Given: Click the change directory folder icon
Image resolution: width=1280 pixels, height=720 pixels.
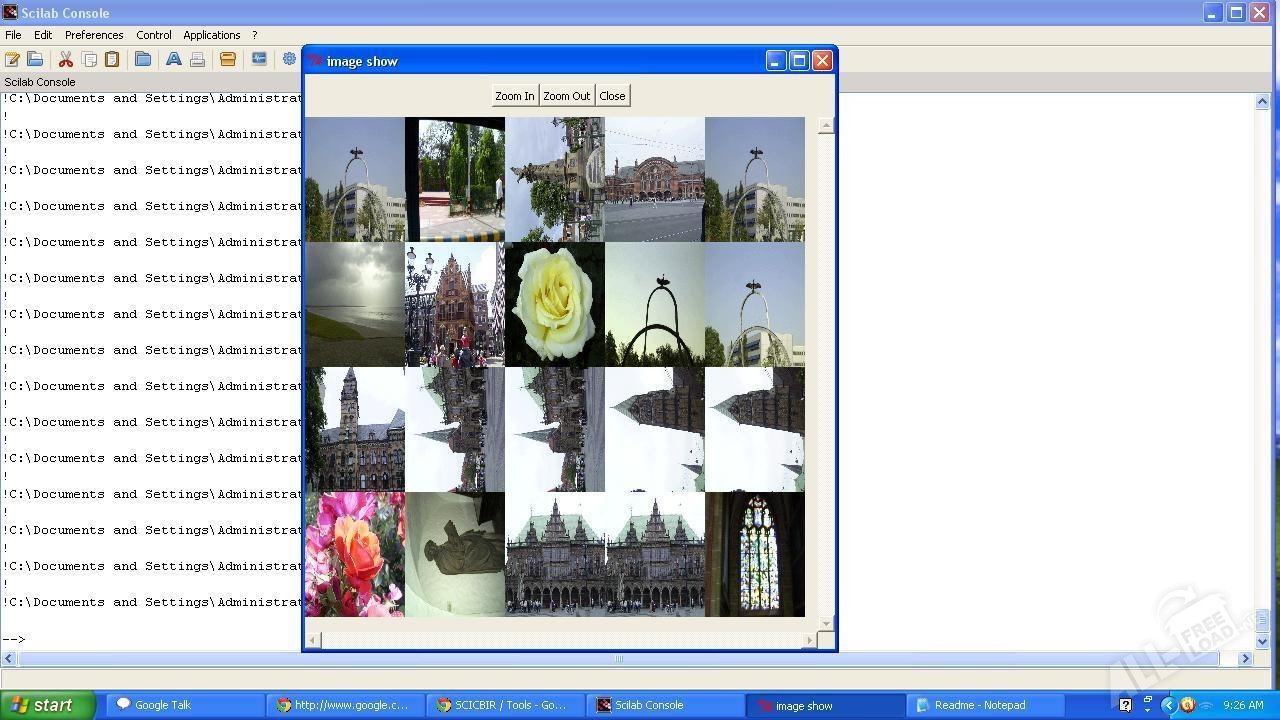Looking at the screenshot, I should click(143, 60).
